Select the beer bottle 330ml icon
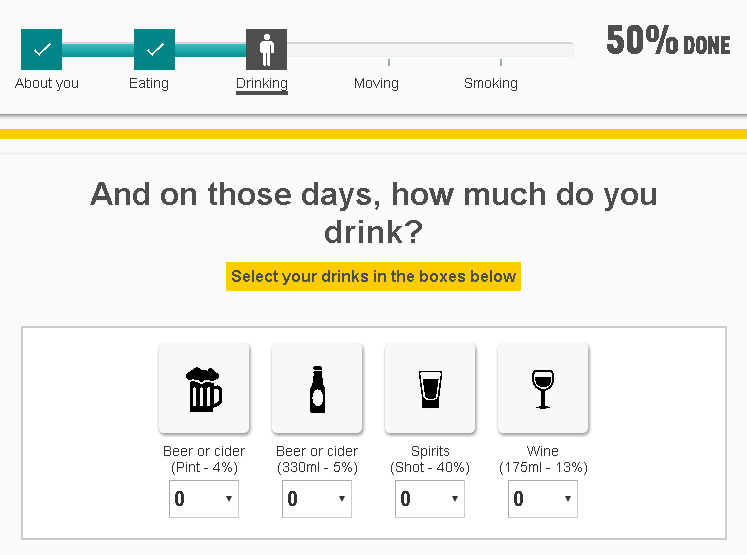 [x=317, y=388]
